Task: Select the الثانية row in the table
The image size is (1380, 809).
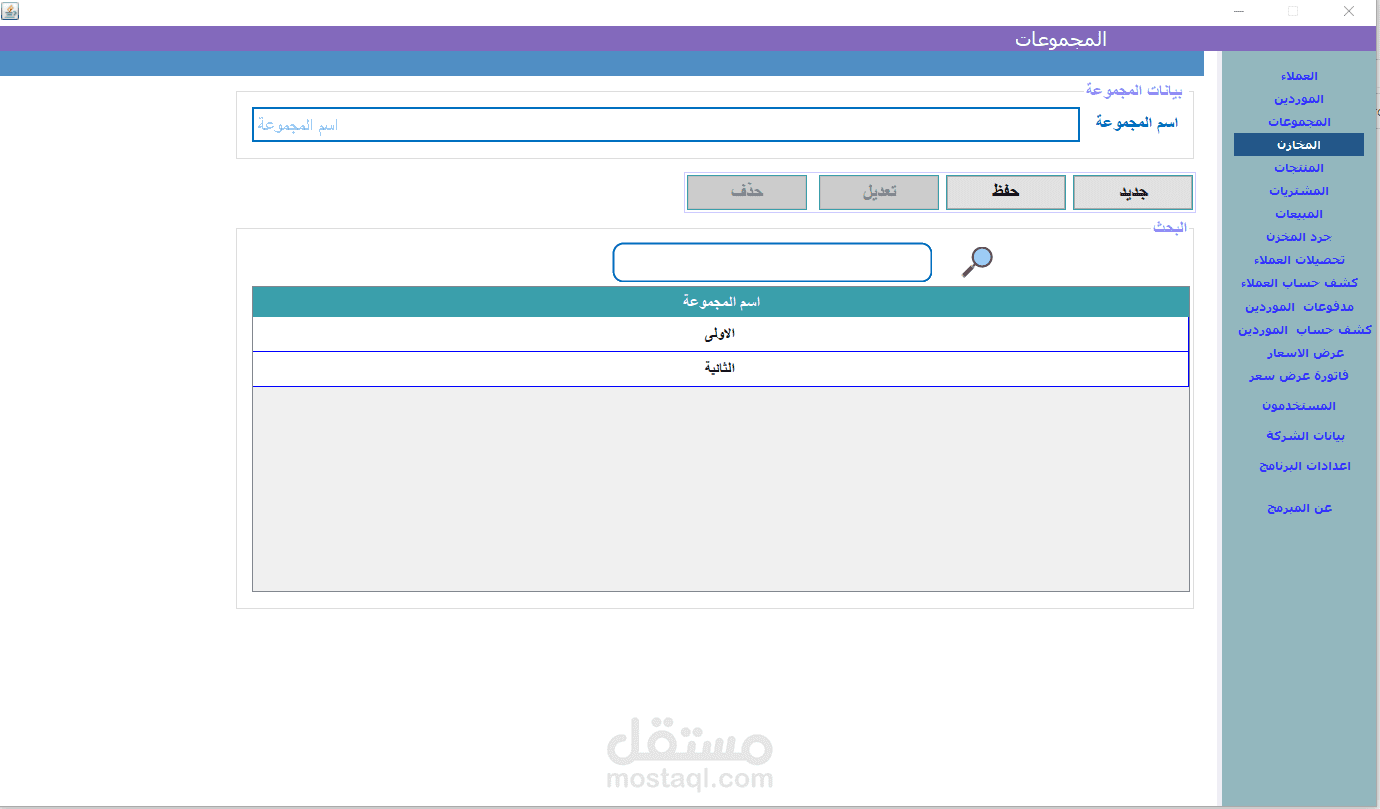Action: [x=720, y=369]
